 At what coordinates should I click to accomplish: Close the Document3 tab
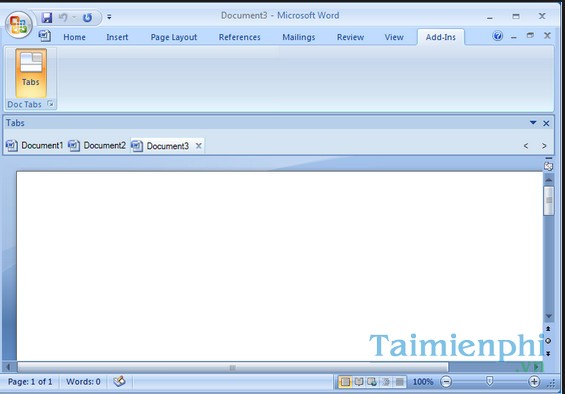(199, 146)
